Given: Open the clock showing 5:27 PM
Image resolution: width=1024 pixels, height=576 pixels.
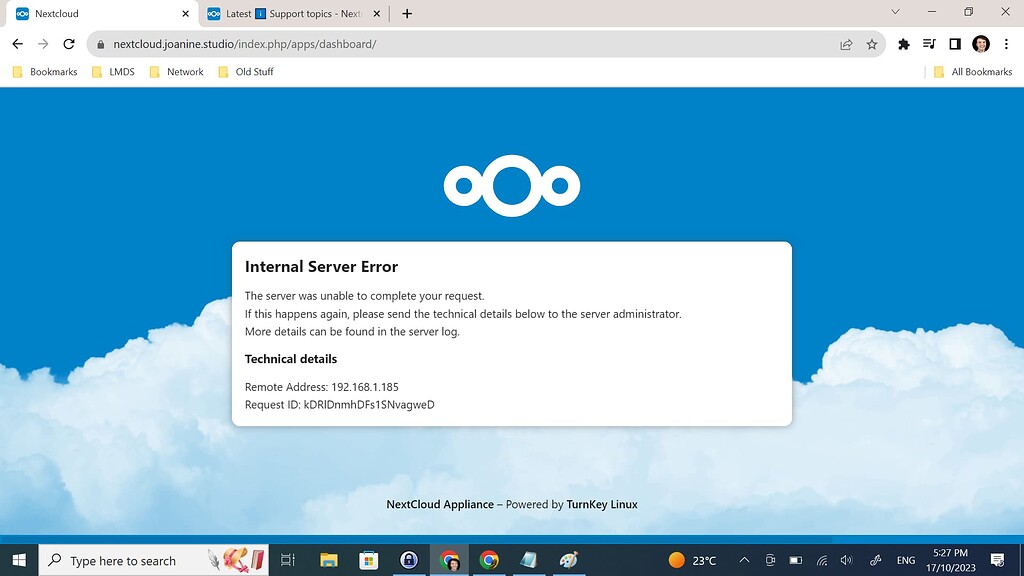Looking at the screenshot, I should tap(950, 560).
